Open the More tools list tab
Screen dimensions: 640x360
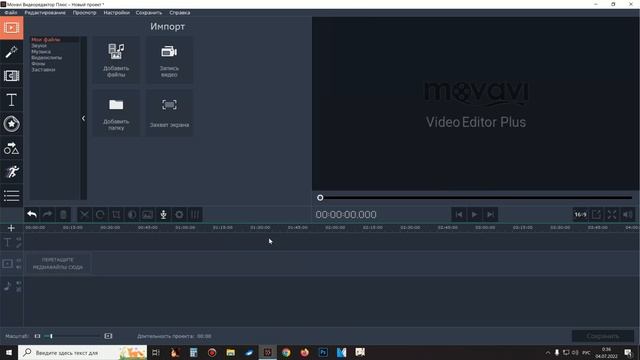point(11,196)
